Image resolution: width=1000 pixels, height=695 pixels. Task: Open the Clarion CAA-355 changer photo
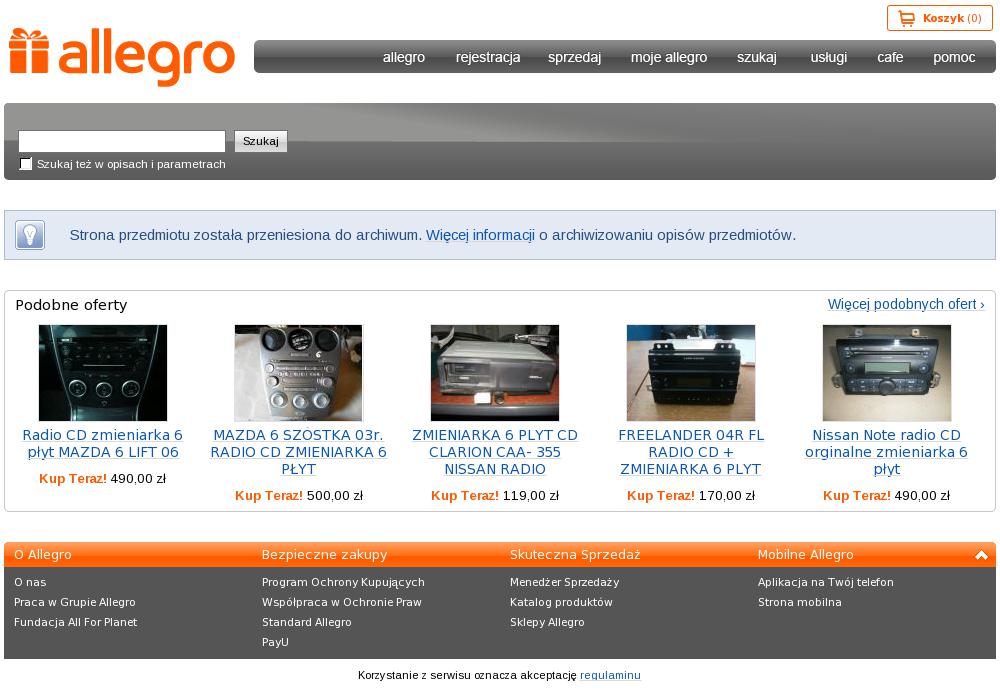(x=495, y=373)
